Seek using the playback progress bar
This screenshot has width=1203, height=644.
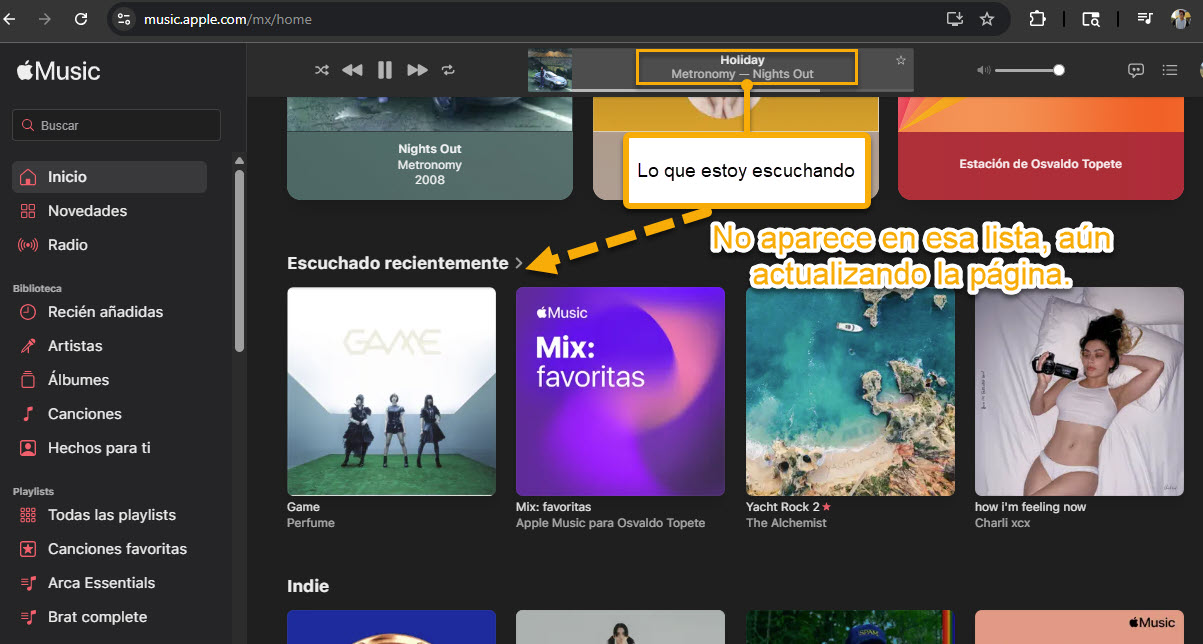pyautogui.click(x=743, y=90)
